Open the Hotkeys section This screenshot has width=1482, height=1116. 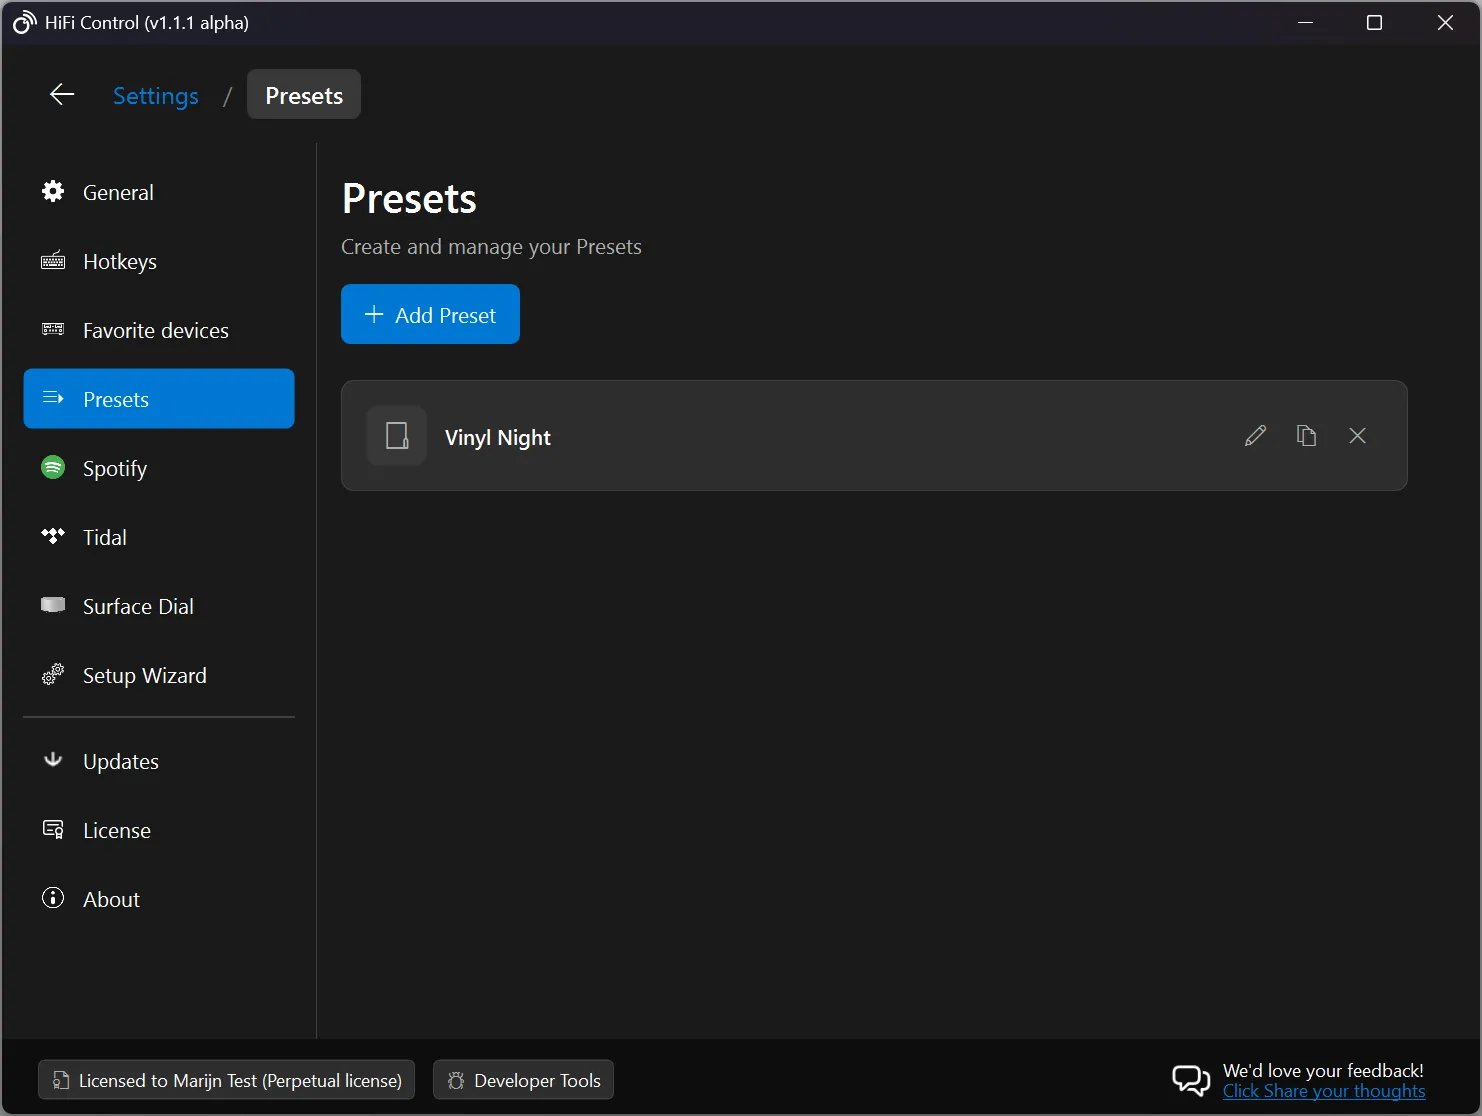coord(119,261)
